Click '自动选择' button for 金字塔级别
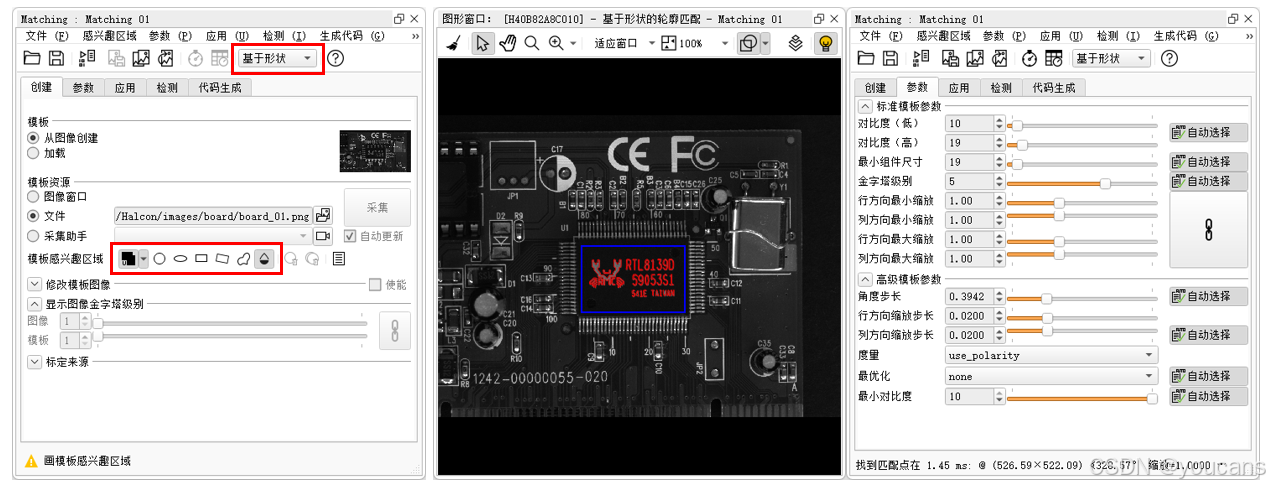The height and width of the screenshot is (488, 1270). (x=1208, y=181)
